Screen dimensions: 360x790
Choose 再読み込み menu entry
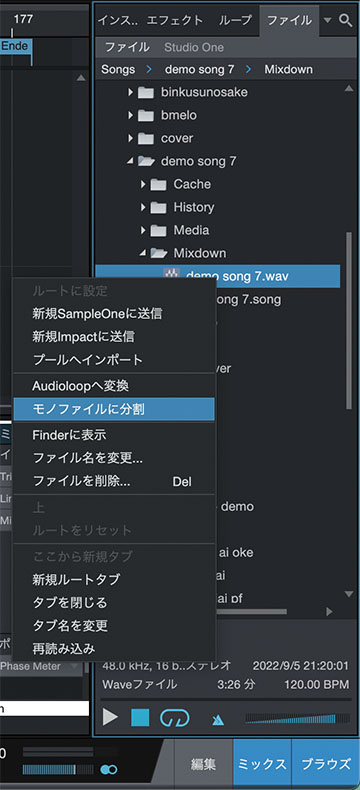click(114, 648)
